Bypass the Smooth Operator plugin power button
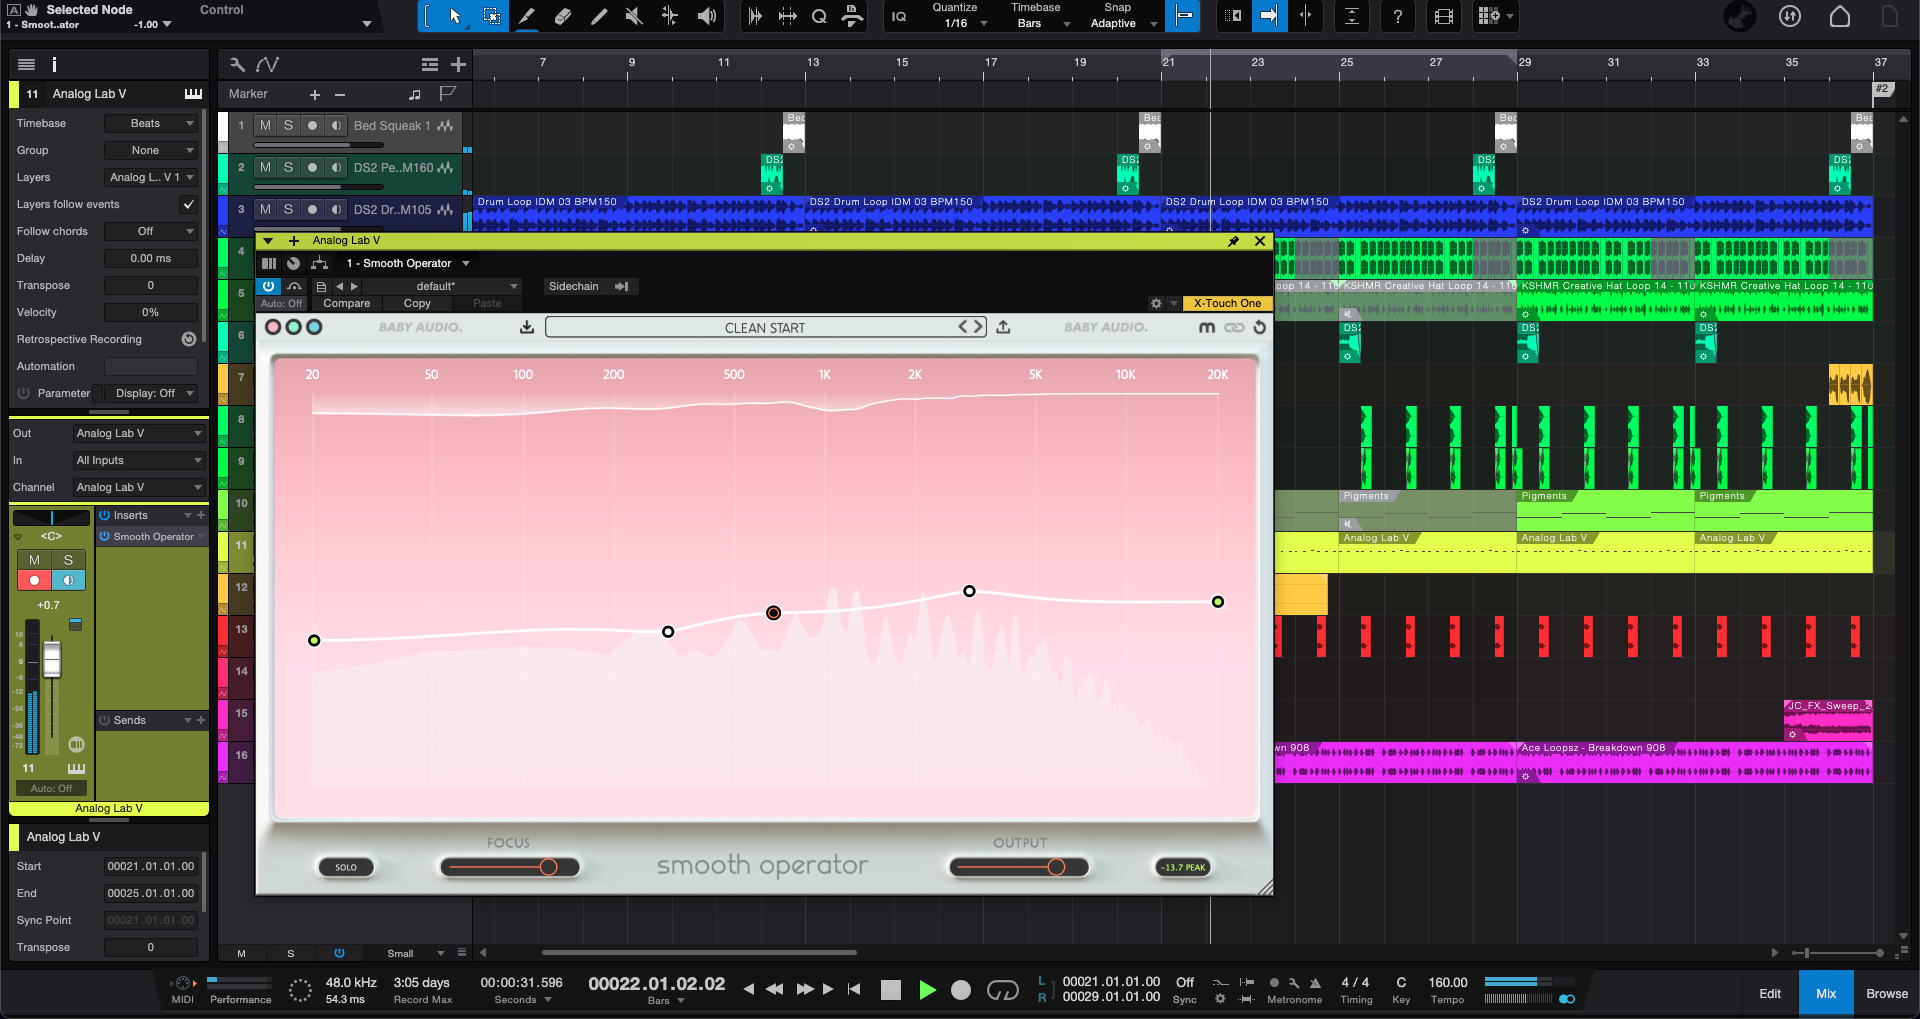Viewport: 1920px width, 1019px height. click(268, 286)
